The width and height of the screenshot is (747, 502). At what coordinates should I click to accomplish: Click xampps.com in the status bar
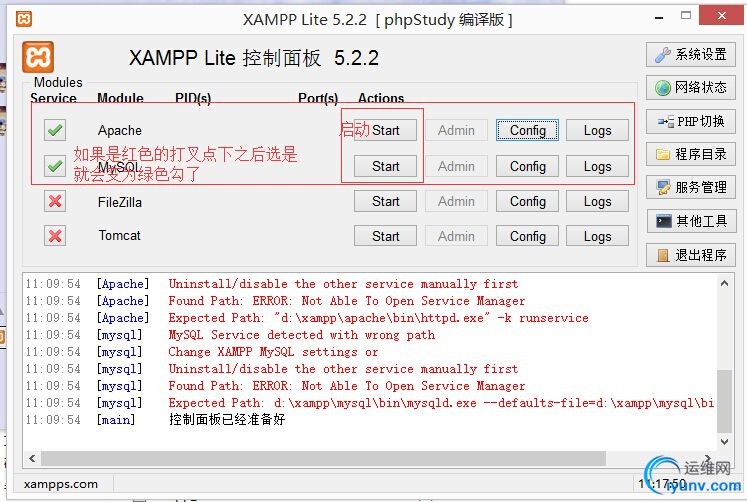pos(61,484)
